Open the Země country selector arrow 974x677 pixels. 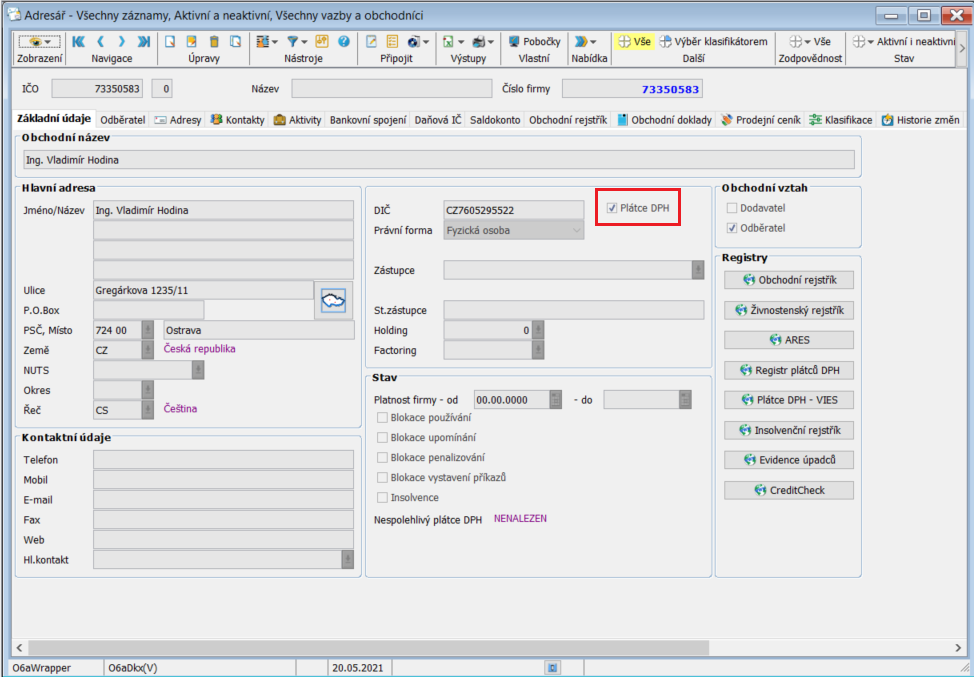tap(147, 350)
